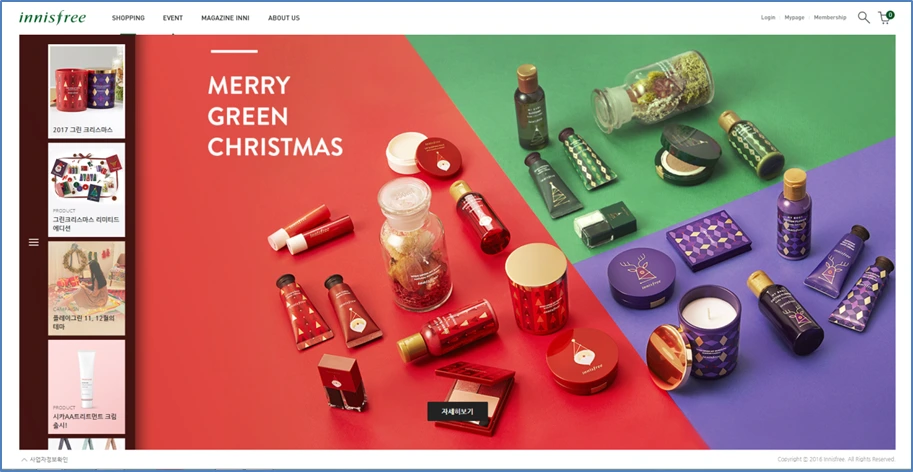
Task: Open the MAGAZINE INNI menu
Action: 225,18
